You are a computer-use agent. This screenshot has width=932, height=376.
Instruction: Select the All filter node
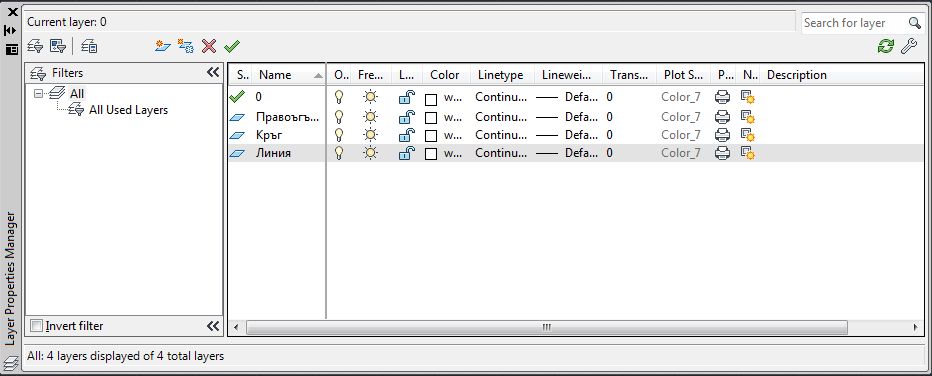(77, 93)
